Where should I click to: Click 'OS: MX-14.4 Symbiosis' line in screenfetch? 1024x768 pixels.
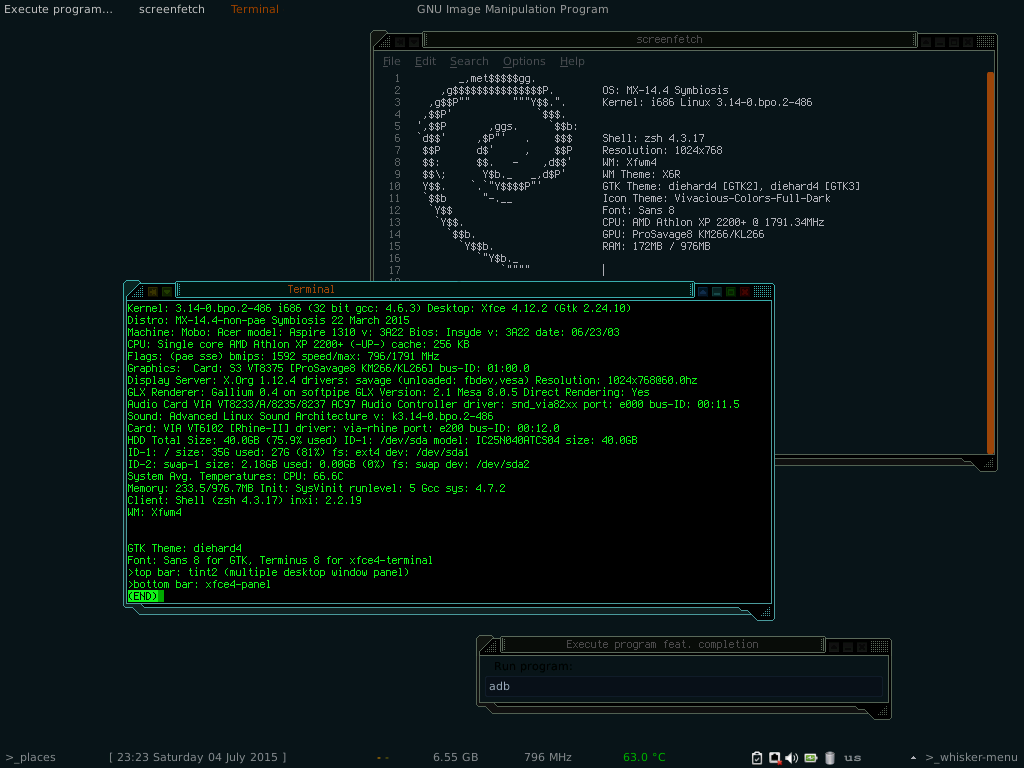pos(665,90)
